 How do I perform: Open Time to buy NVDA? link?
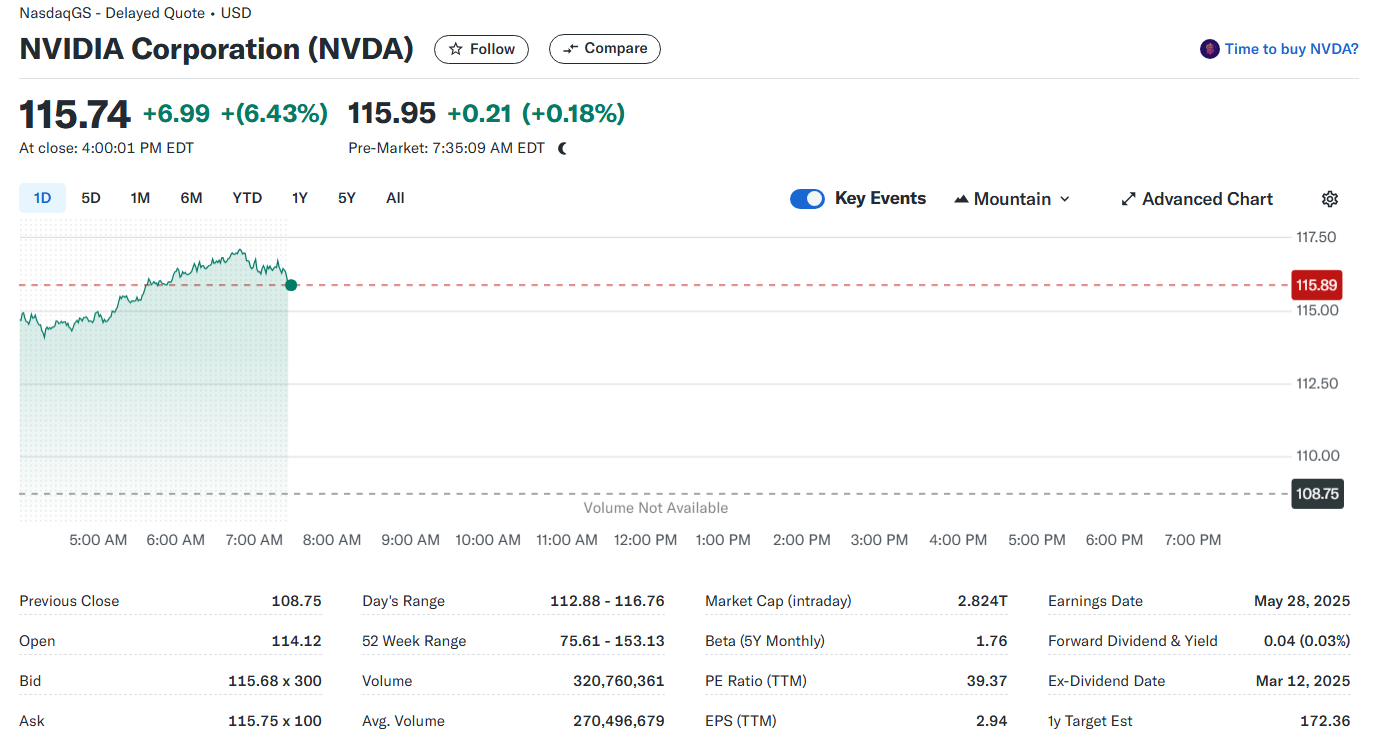click(1291, 49)
